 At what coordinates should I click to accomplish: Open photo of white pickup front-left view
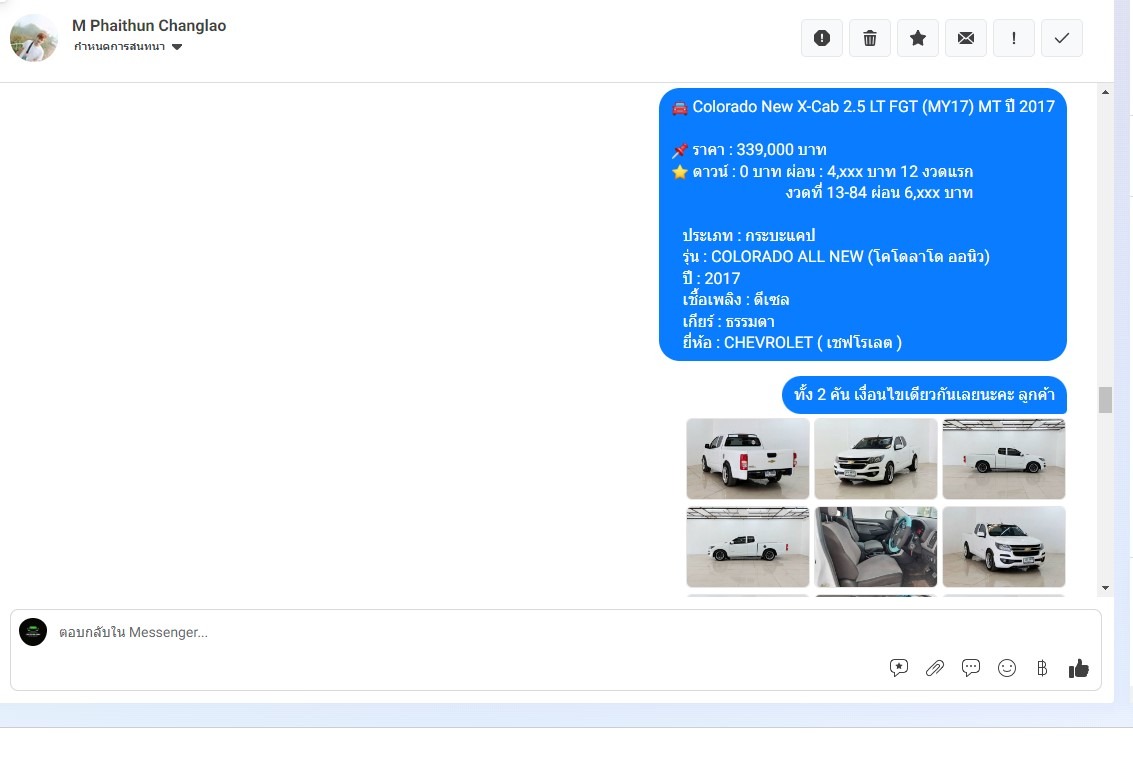coord(876,459)
